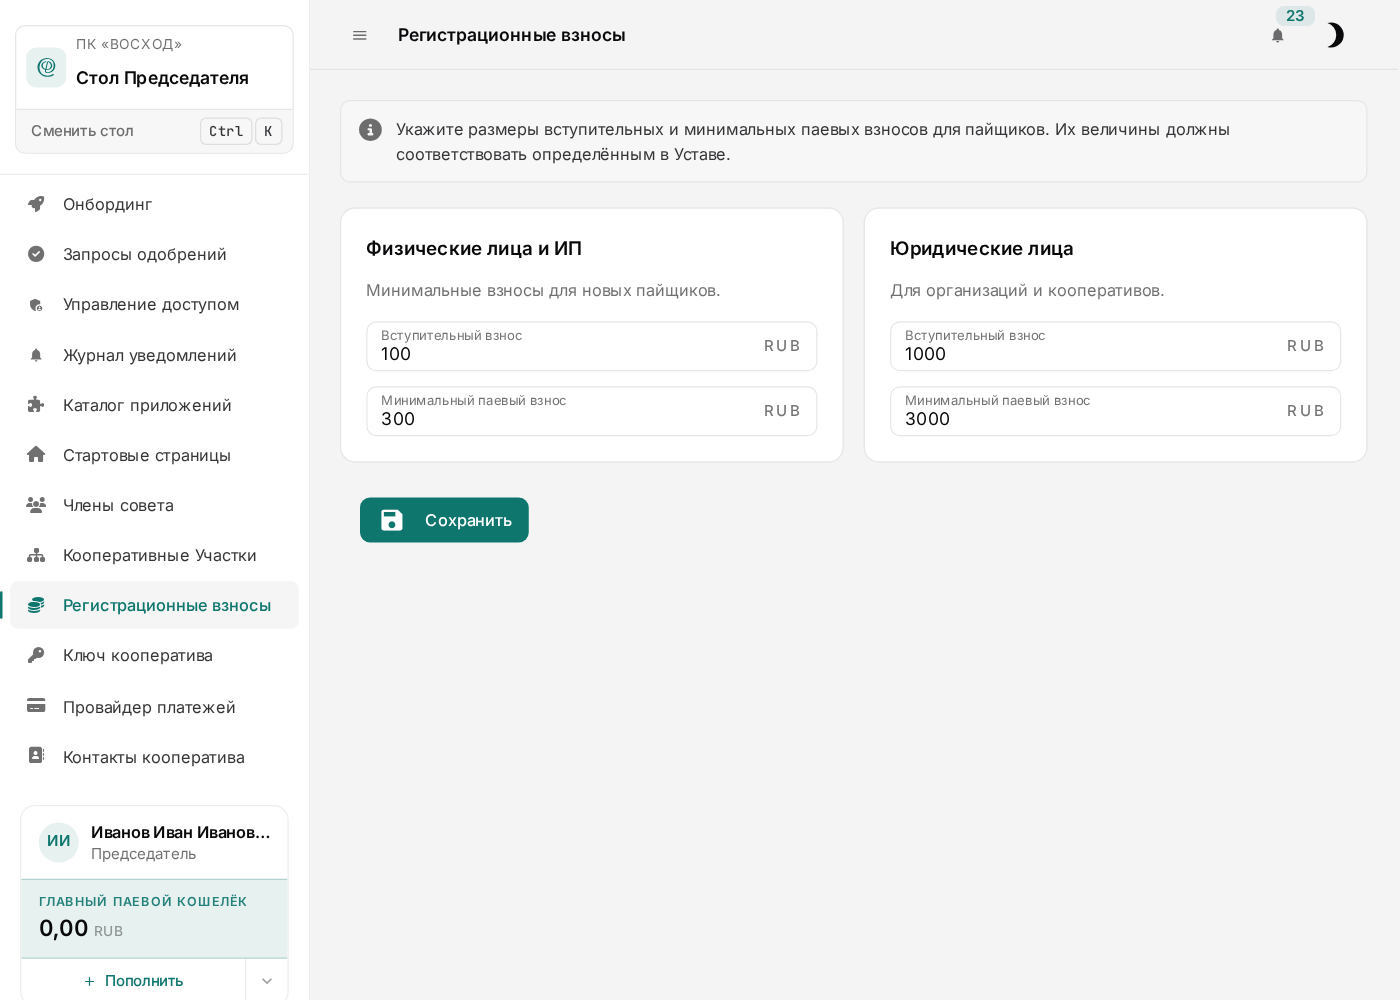This screenshot has width=1400, height=1000.
Task: Click bell icon beside Журнал уведомлений
Action: point(36,355)
